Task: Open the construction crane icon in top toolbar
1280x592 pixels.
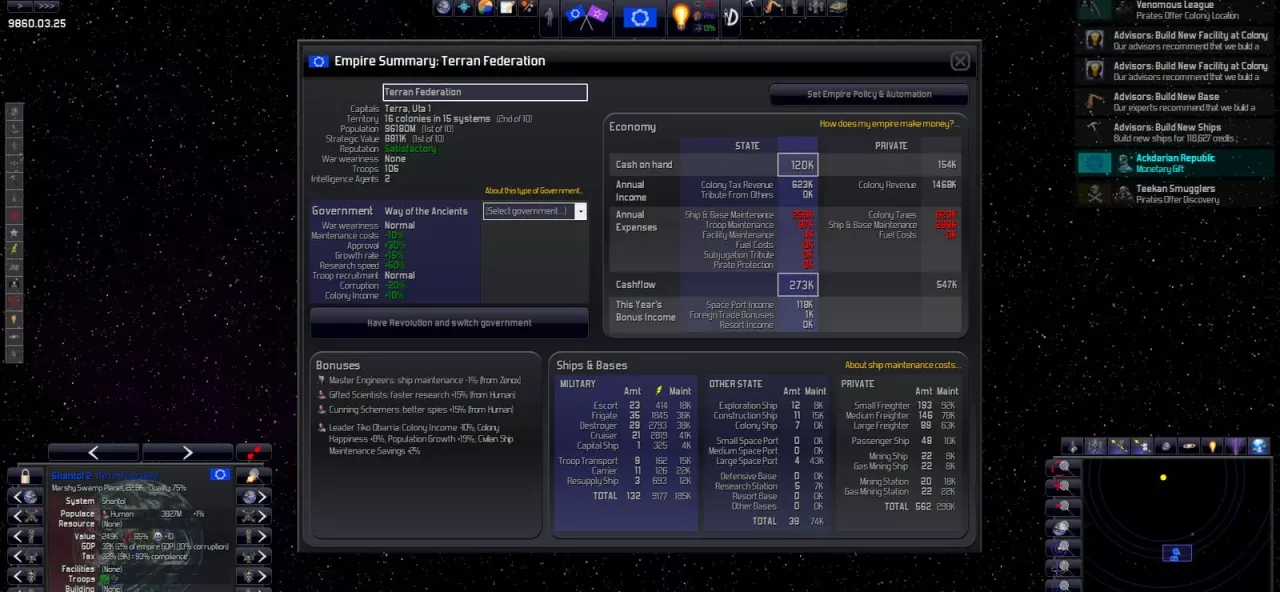Action: click(773, 8)
